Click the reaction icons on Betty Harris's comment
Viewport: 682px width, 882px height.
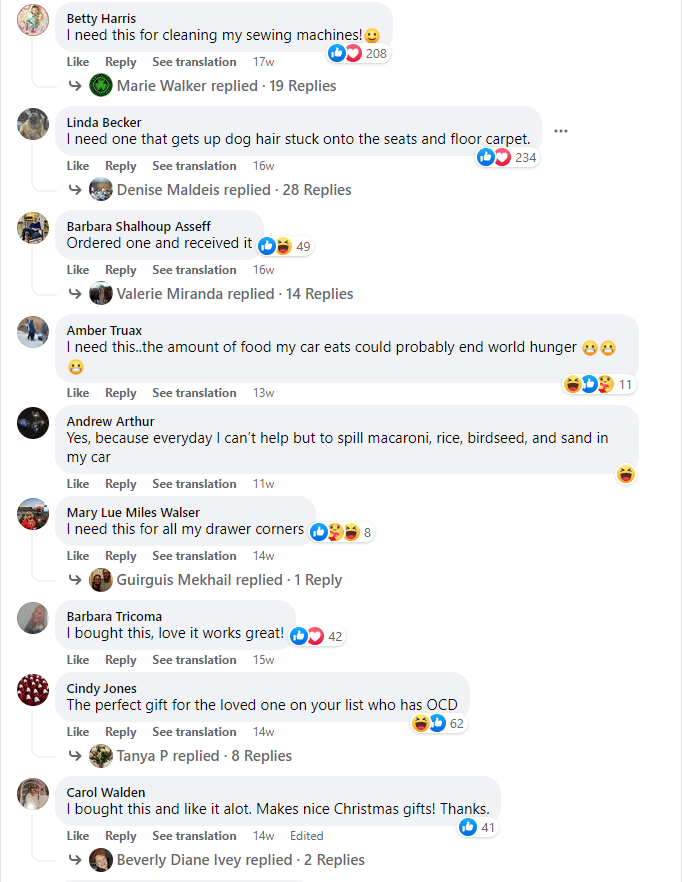click(x=345, y=53)
